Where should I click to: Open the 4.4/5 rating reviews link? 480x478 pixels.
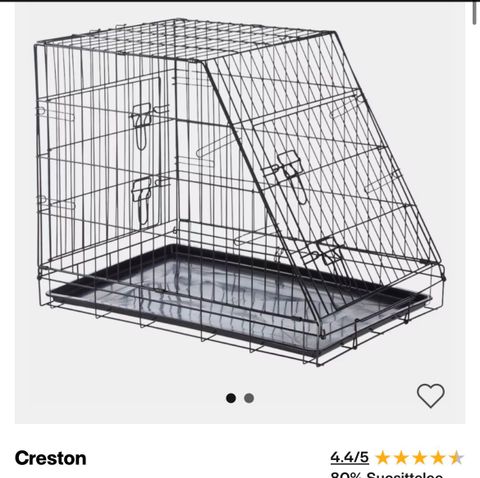(x=350, y=457)
